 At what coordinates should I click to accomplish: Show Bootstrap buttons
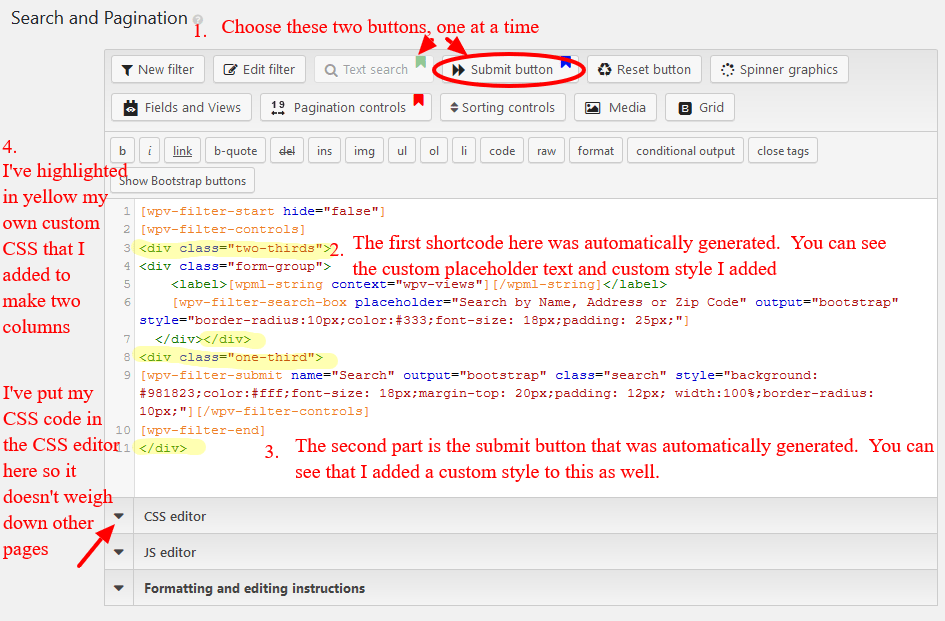pos(182,181)
